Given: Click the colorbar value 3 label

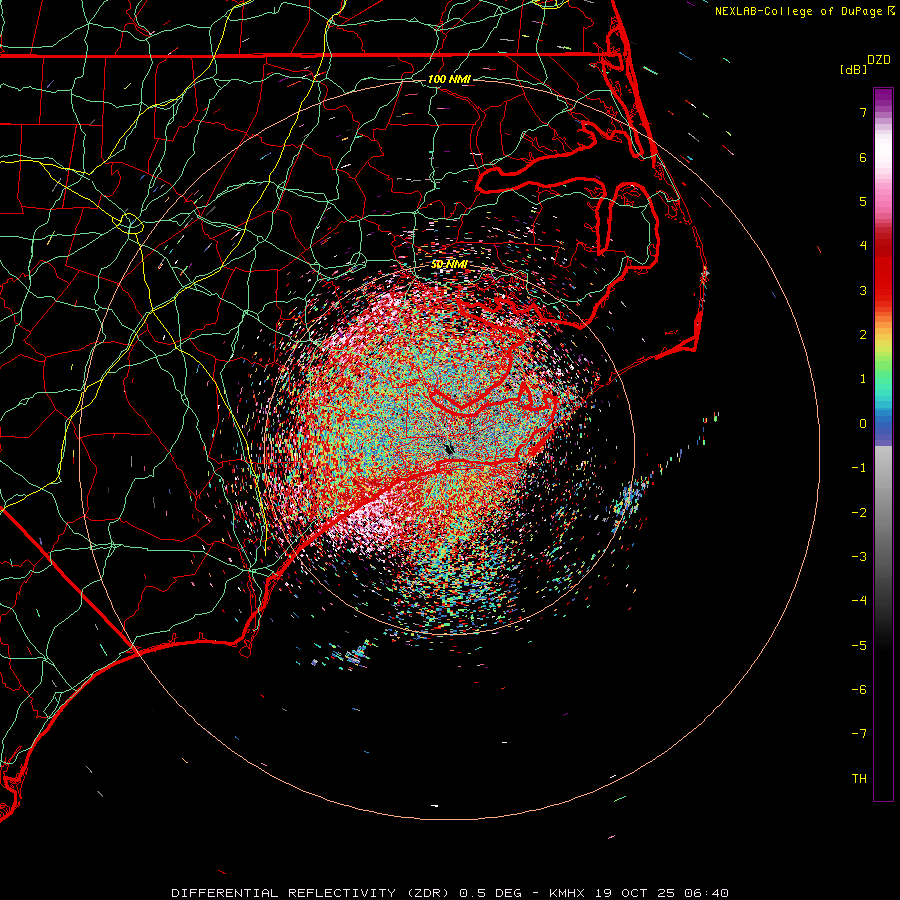Looking at the screenshot, I should pyautogui.click(x=863, y=290).
